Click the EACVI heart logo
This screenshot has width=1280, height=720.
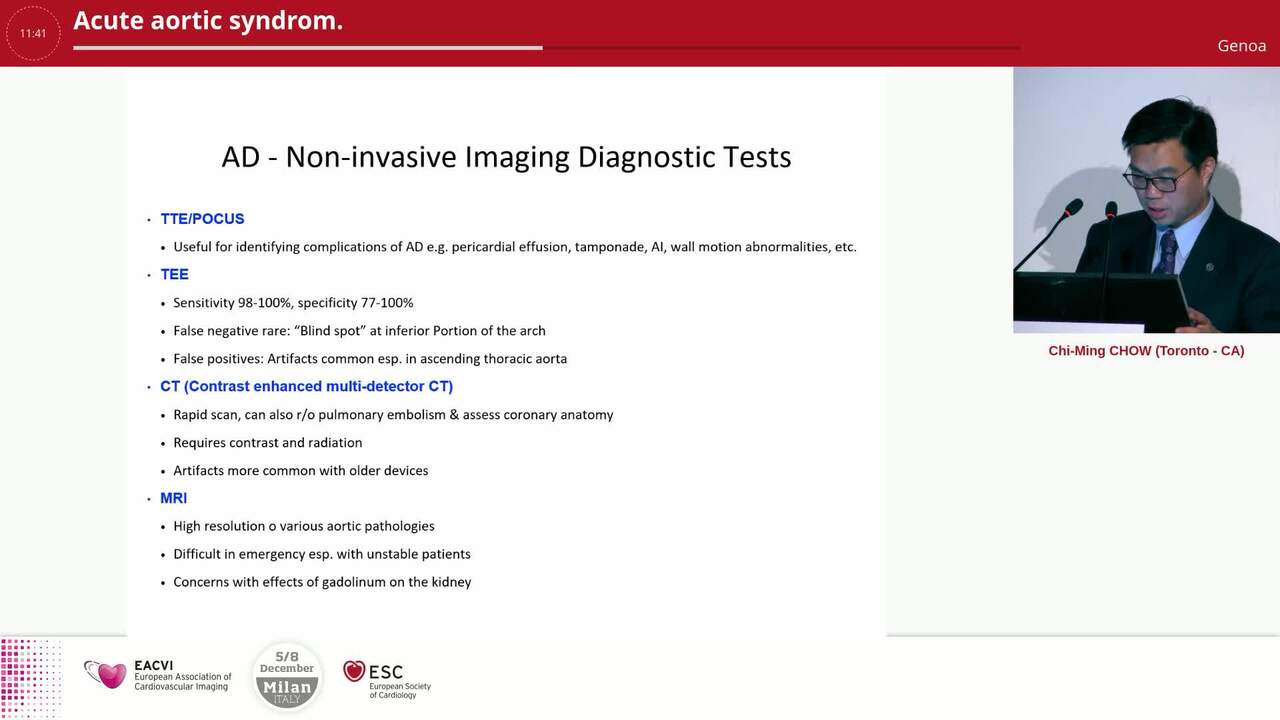coord(105,674)
